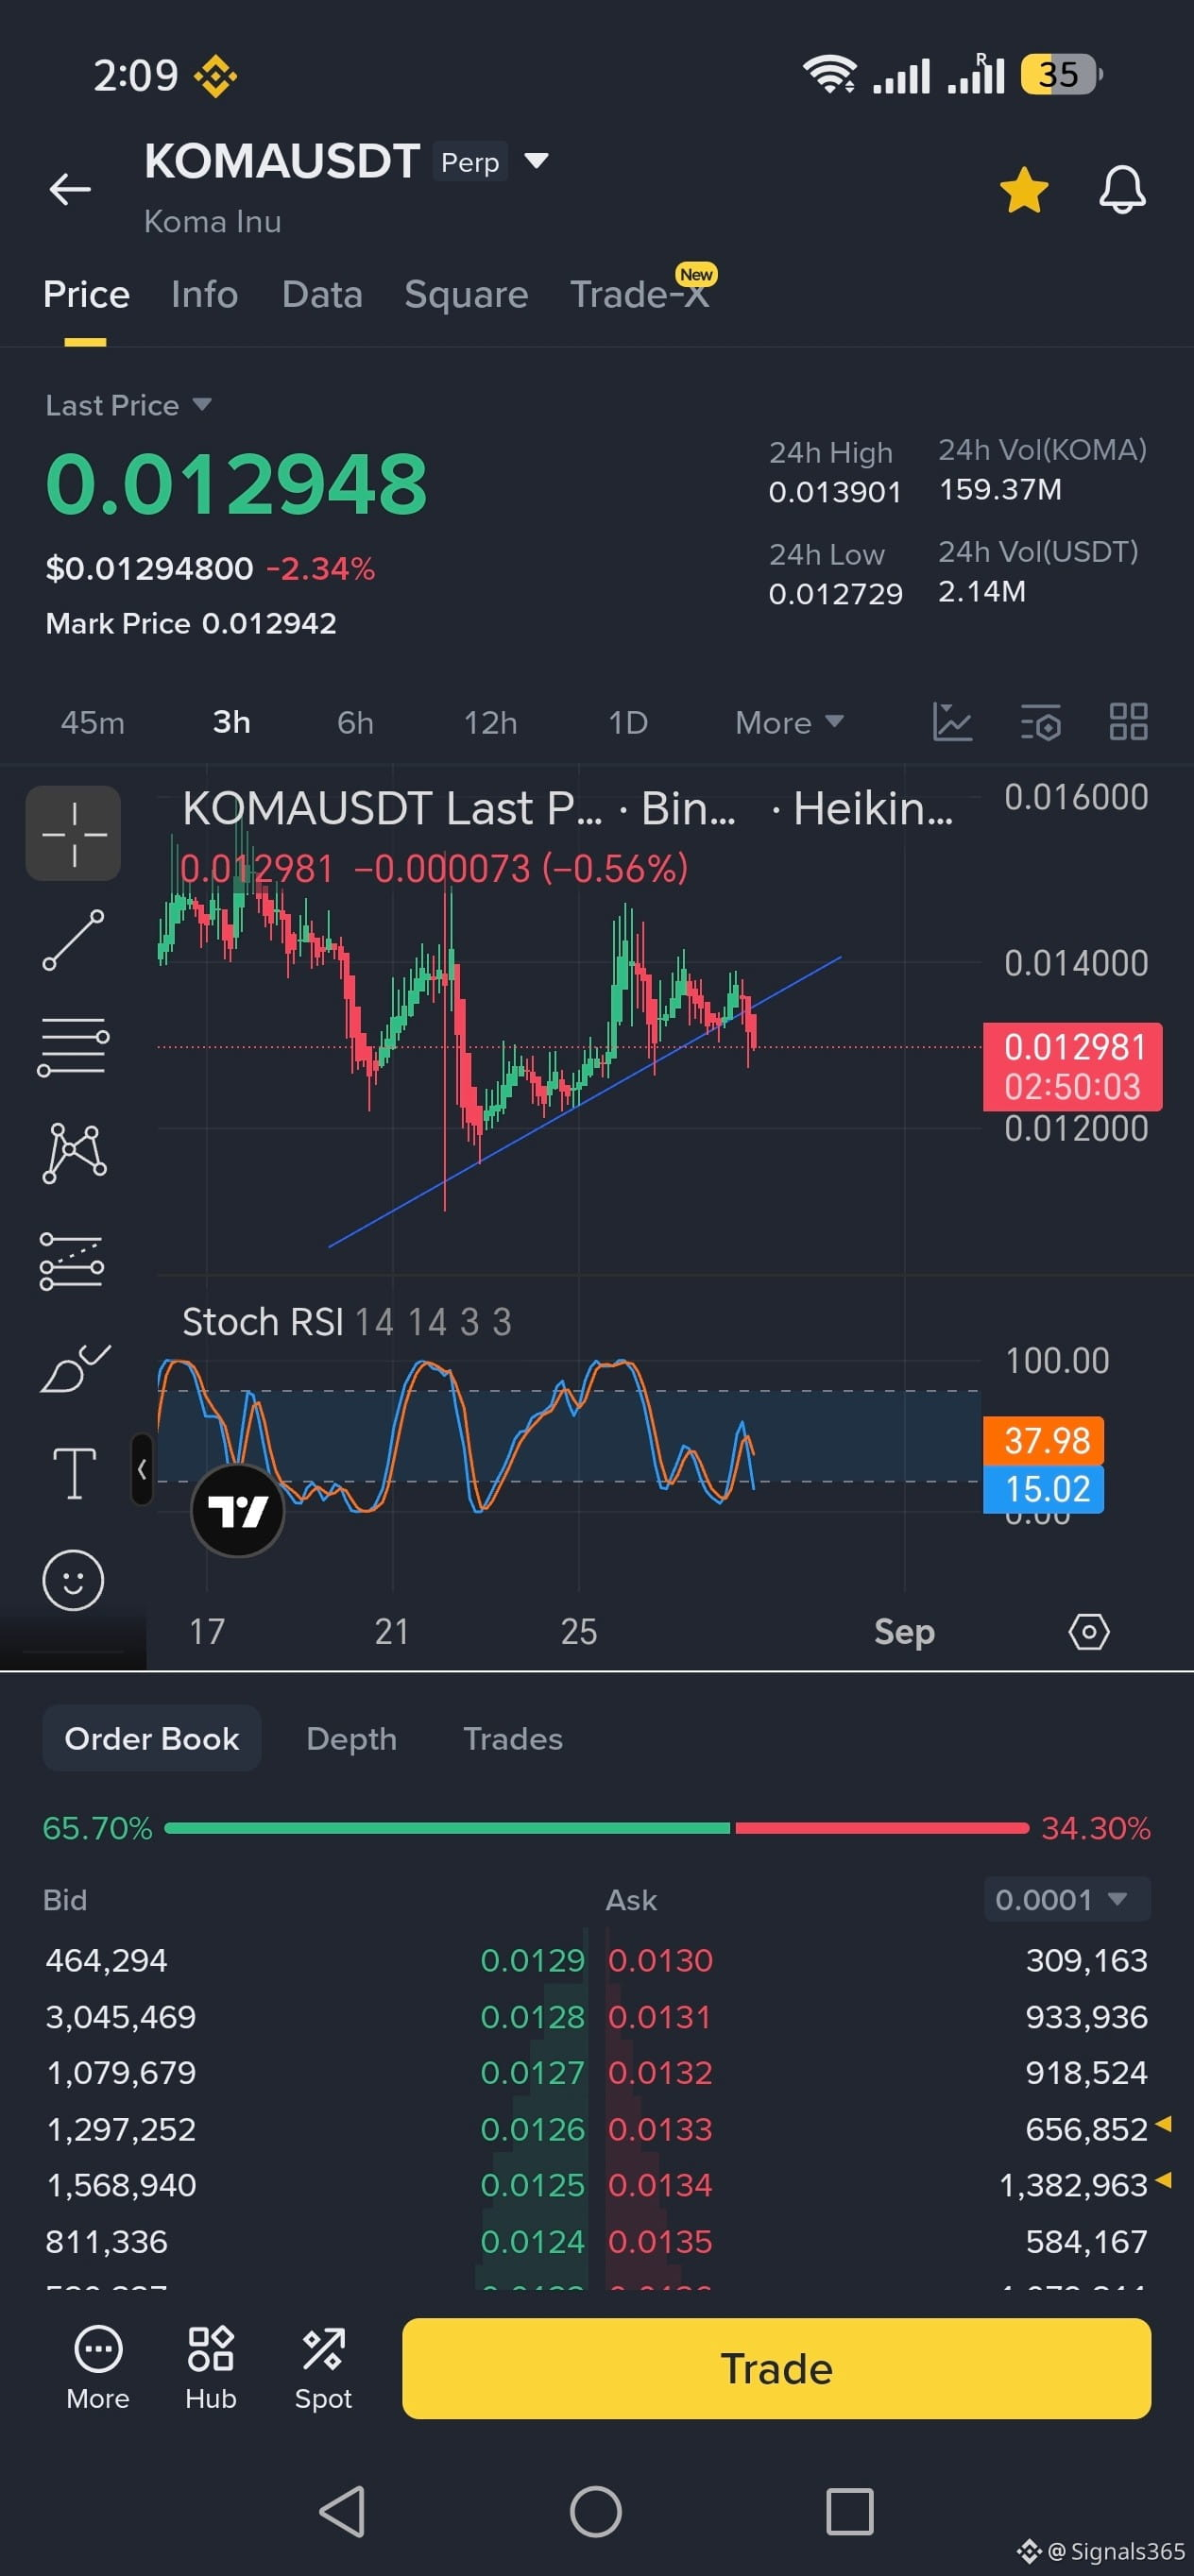Click the ask price 0.0132
This screenshot has width=1194, height=2576.
[x=660, y=2072]
